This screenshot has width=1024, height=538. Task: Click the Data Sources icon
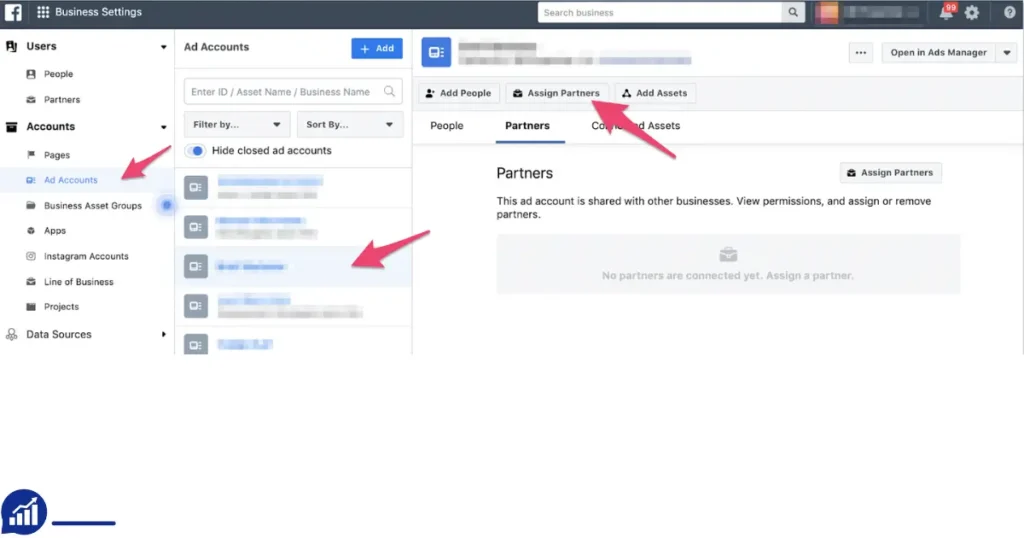[x=12, y=334]
